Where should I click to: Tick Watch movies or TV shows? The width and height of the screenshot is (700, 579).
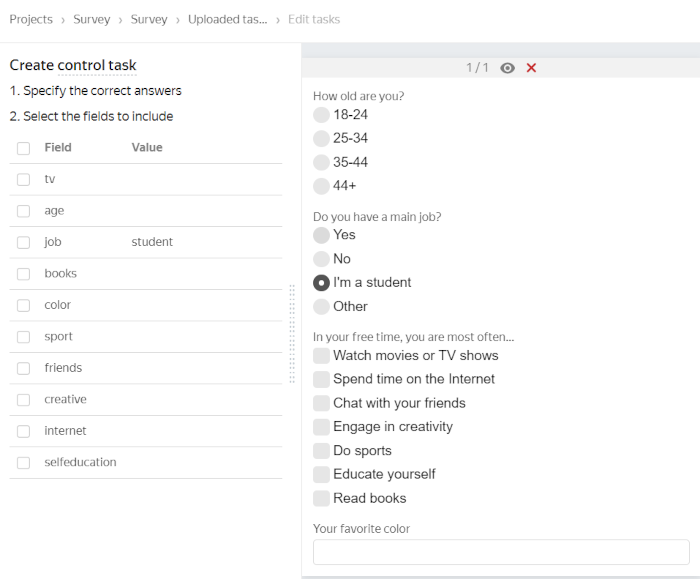pyautogui.click(x=321, y=356)
